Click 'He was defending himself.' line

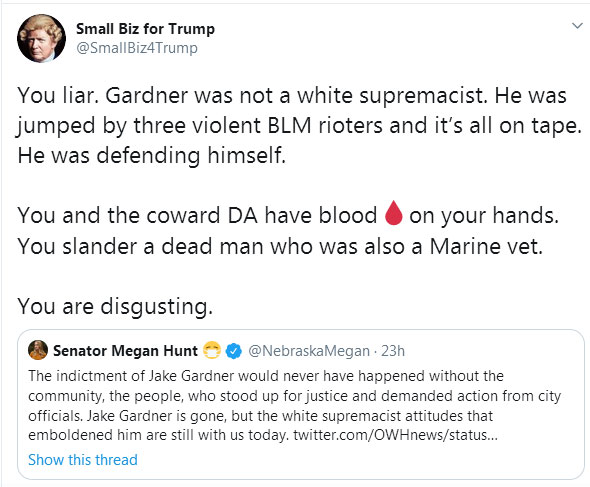click(x=152, y=155)
